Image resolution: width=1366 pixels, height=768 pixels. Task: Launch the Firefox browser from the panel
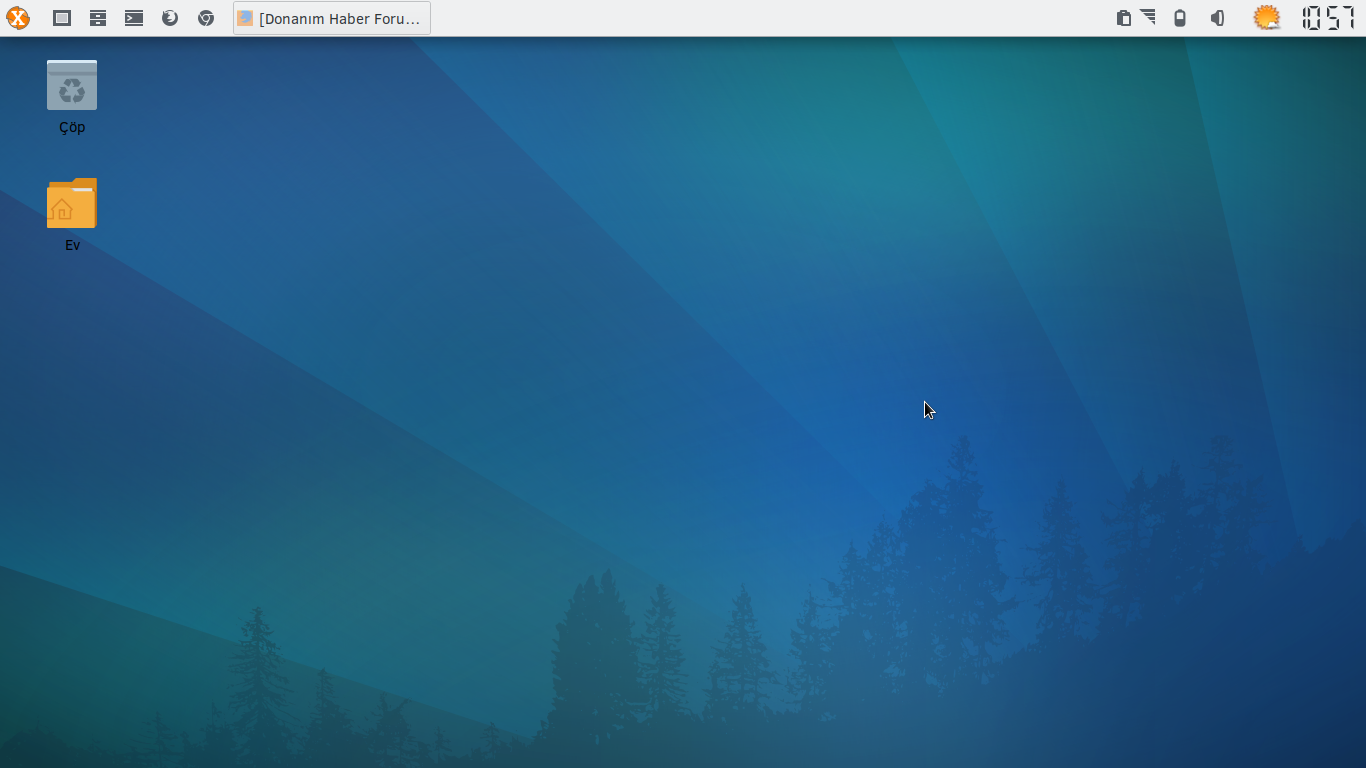click(x=170, y=18)
